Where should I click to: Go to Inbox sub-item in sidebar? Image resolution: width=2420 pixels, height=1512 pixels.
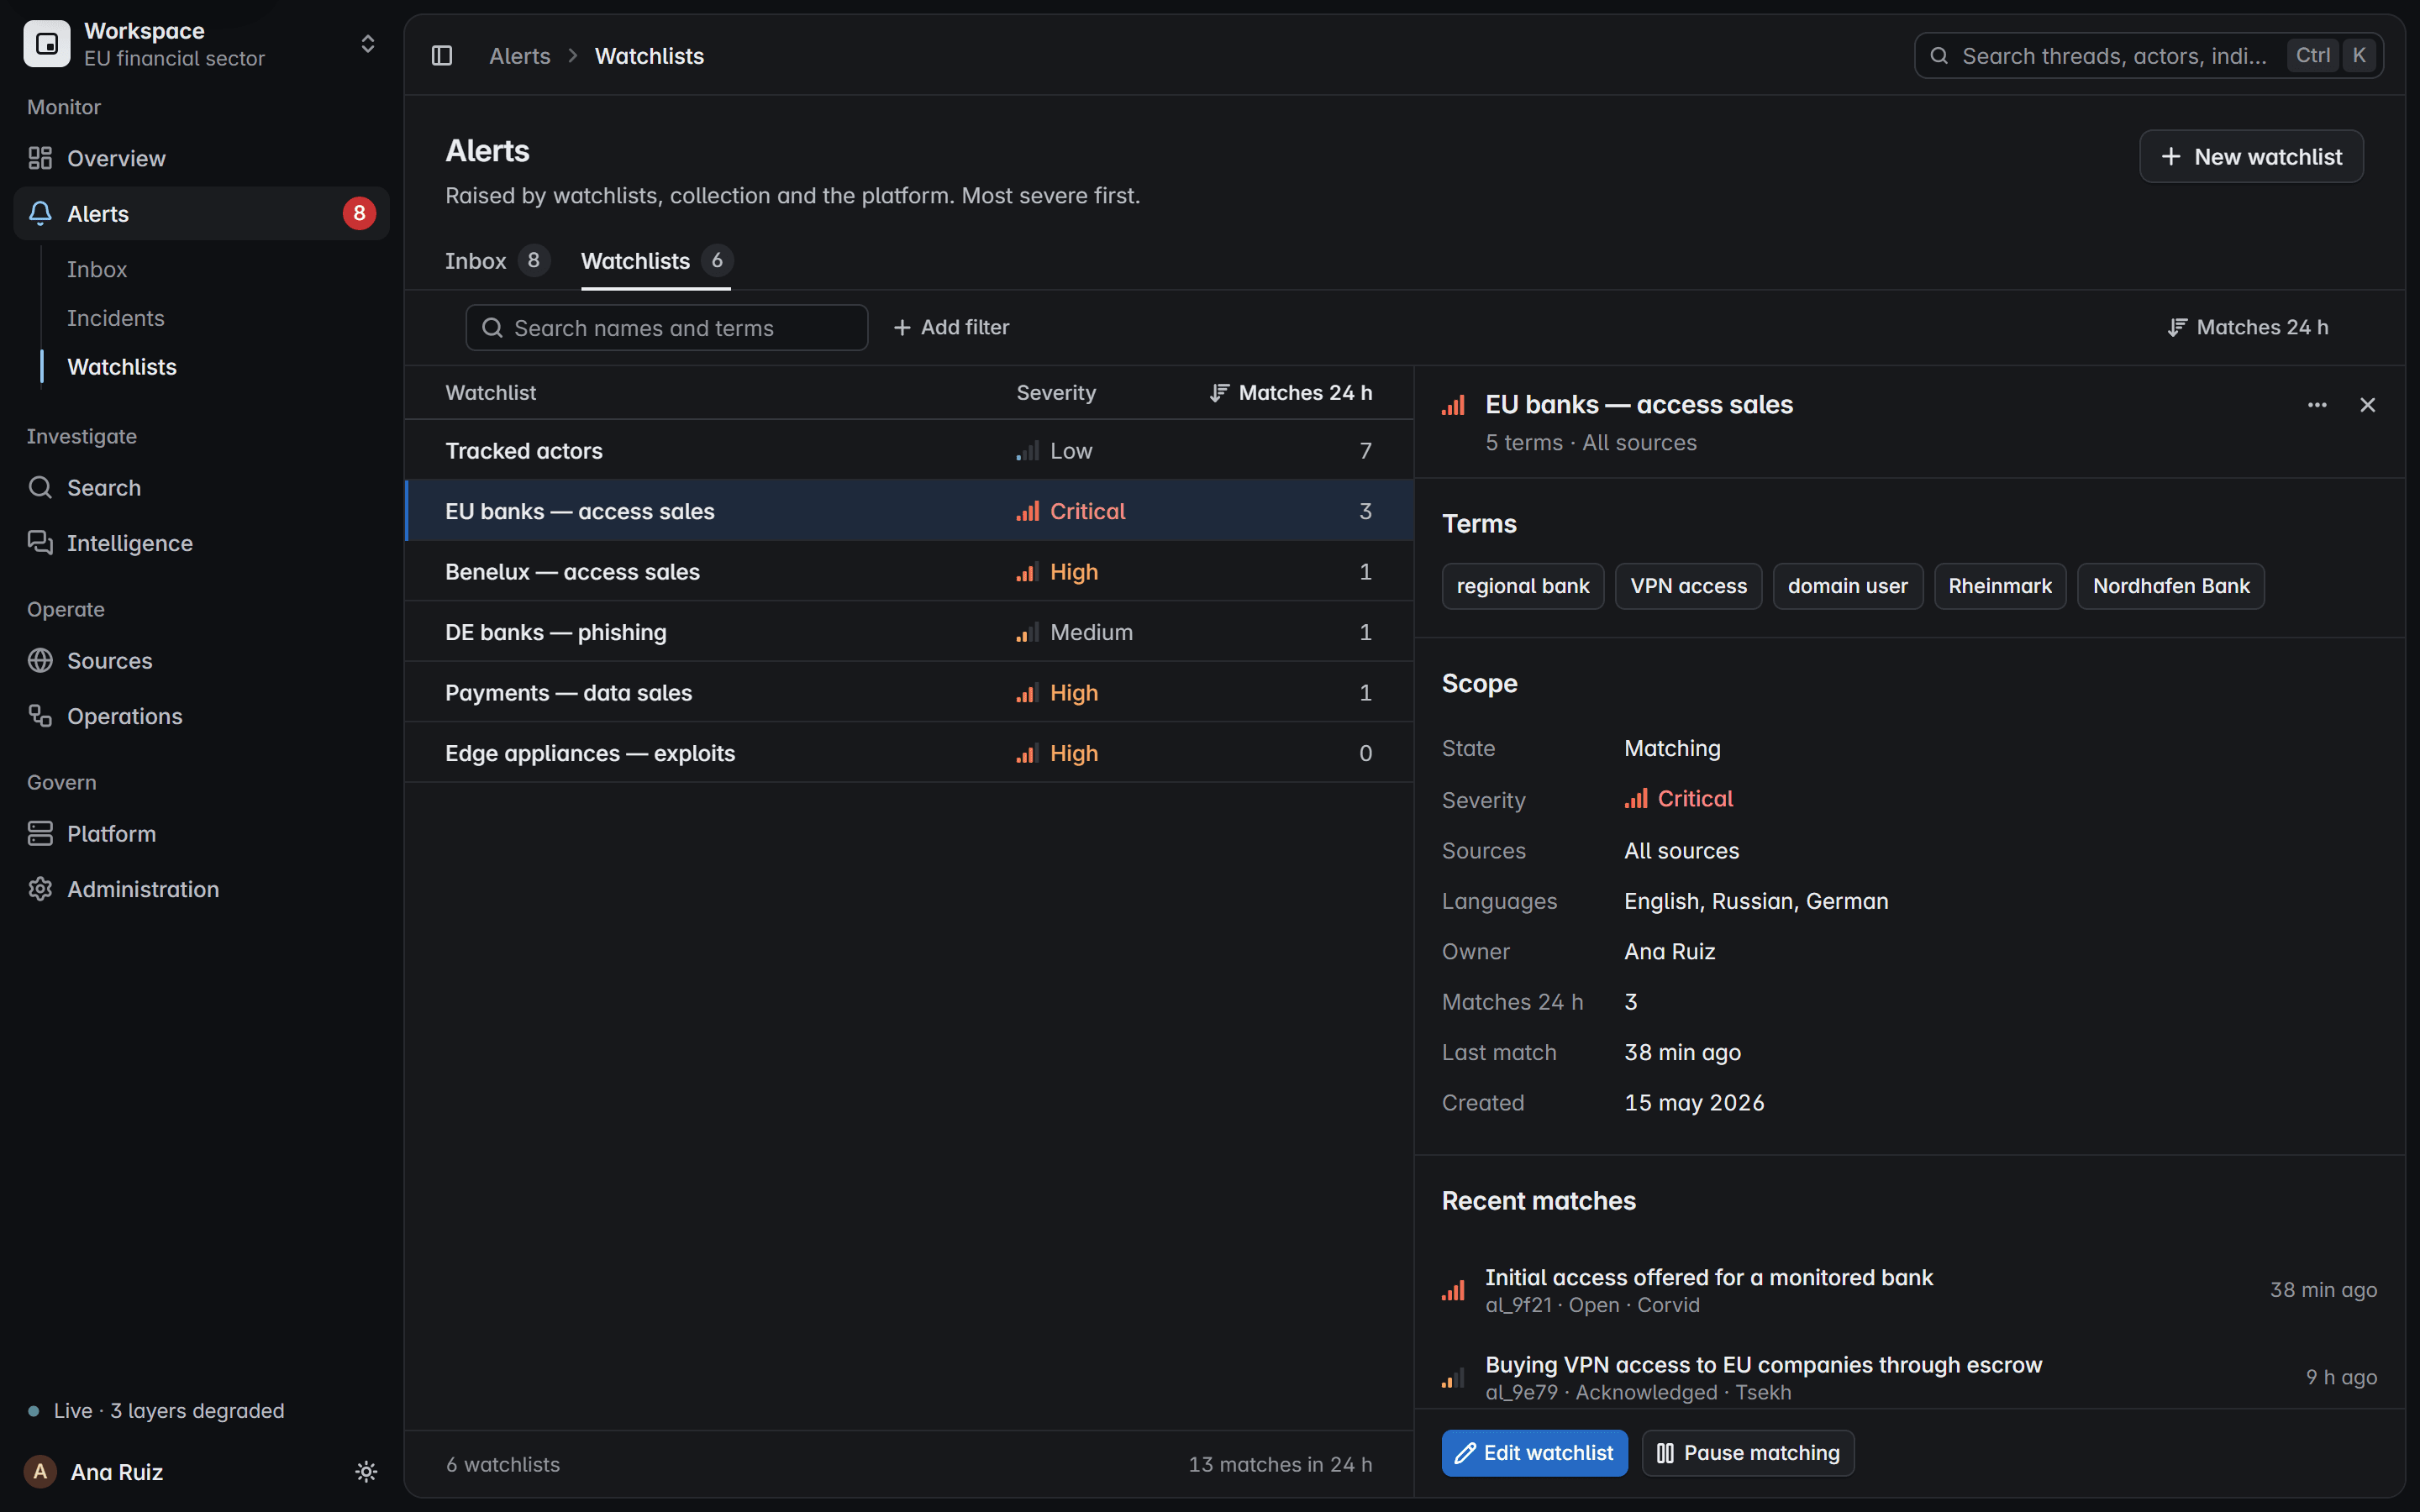pos(97,269)
